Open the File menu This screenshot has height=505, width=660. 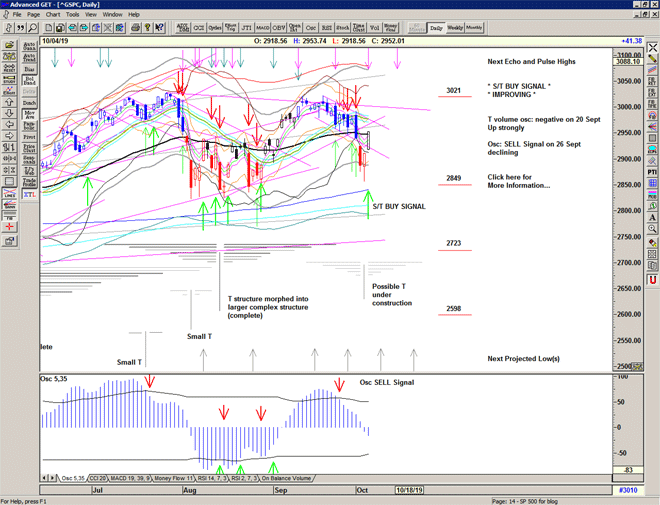[x=16, y=15]
